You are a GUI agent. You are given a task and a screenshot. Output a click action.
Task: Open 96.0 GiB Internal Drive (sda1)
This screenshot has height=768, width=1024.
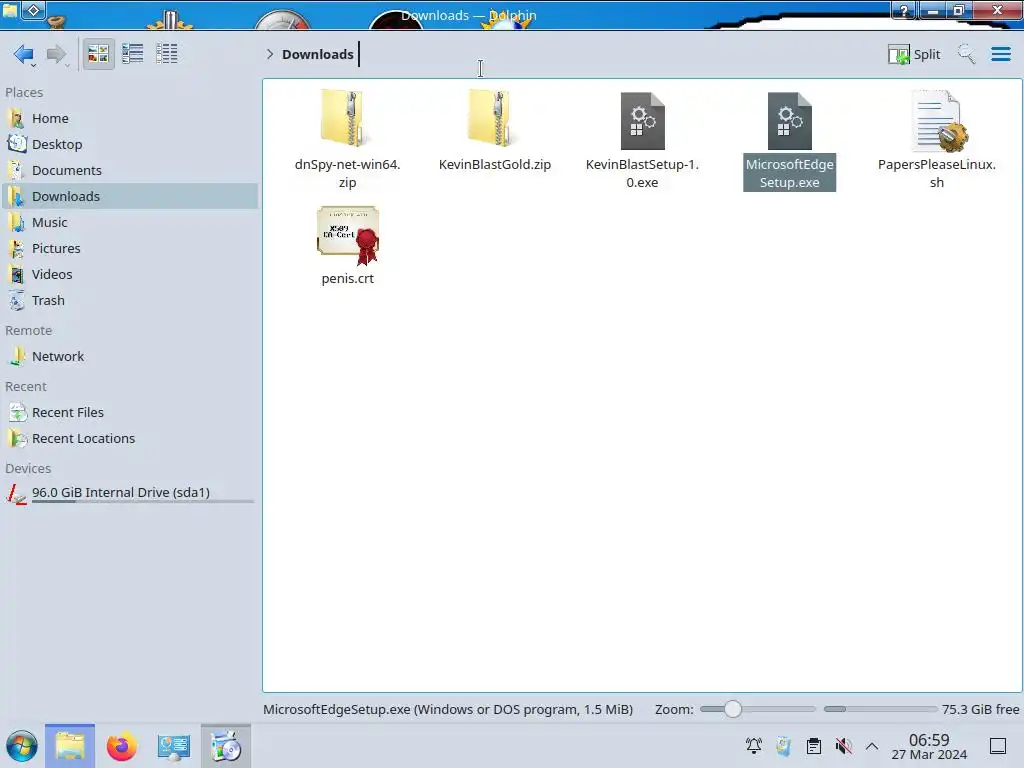click(x=129, y=493)
